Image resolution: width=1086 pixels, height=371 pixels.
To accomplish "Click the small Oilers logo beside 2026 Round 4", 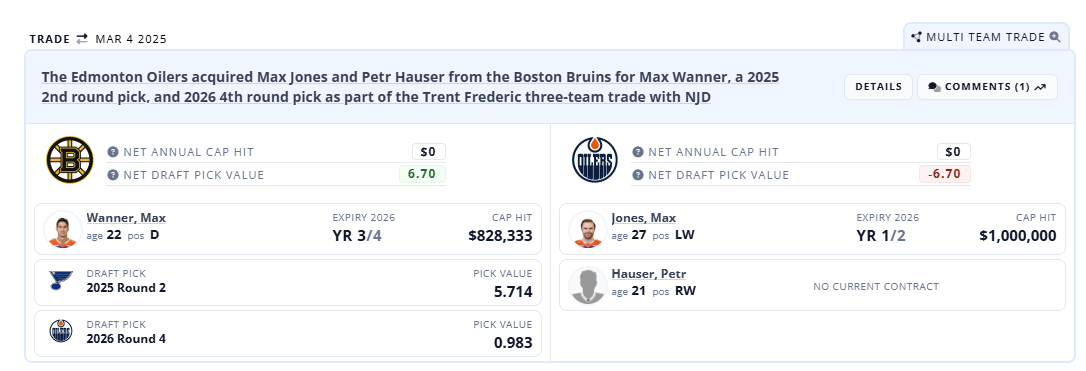I will tap(61, 331).
